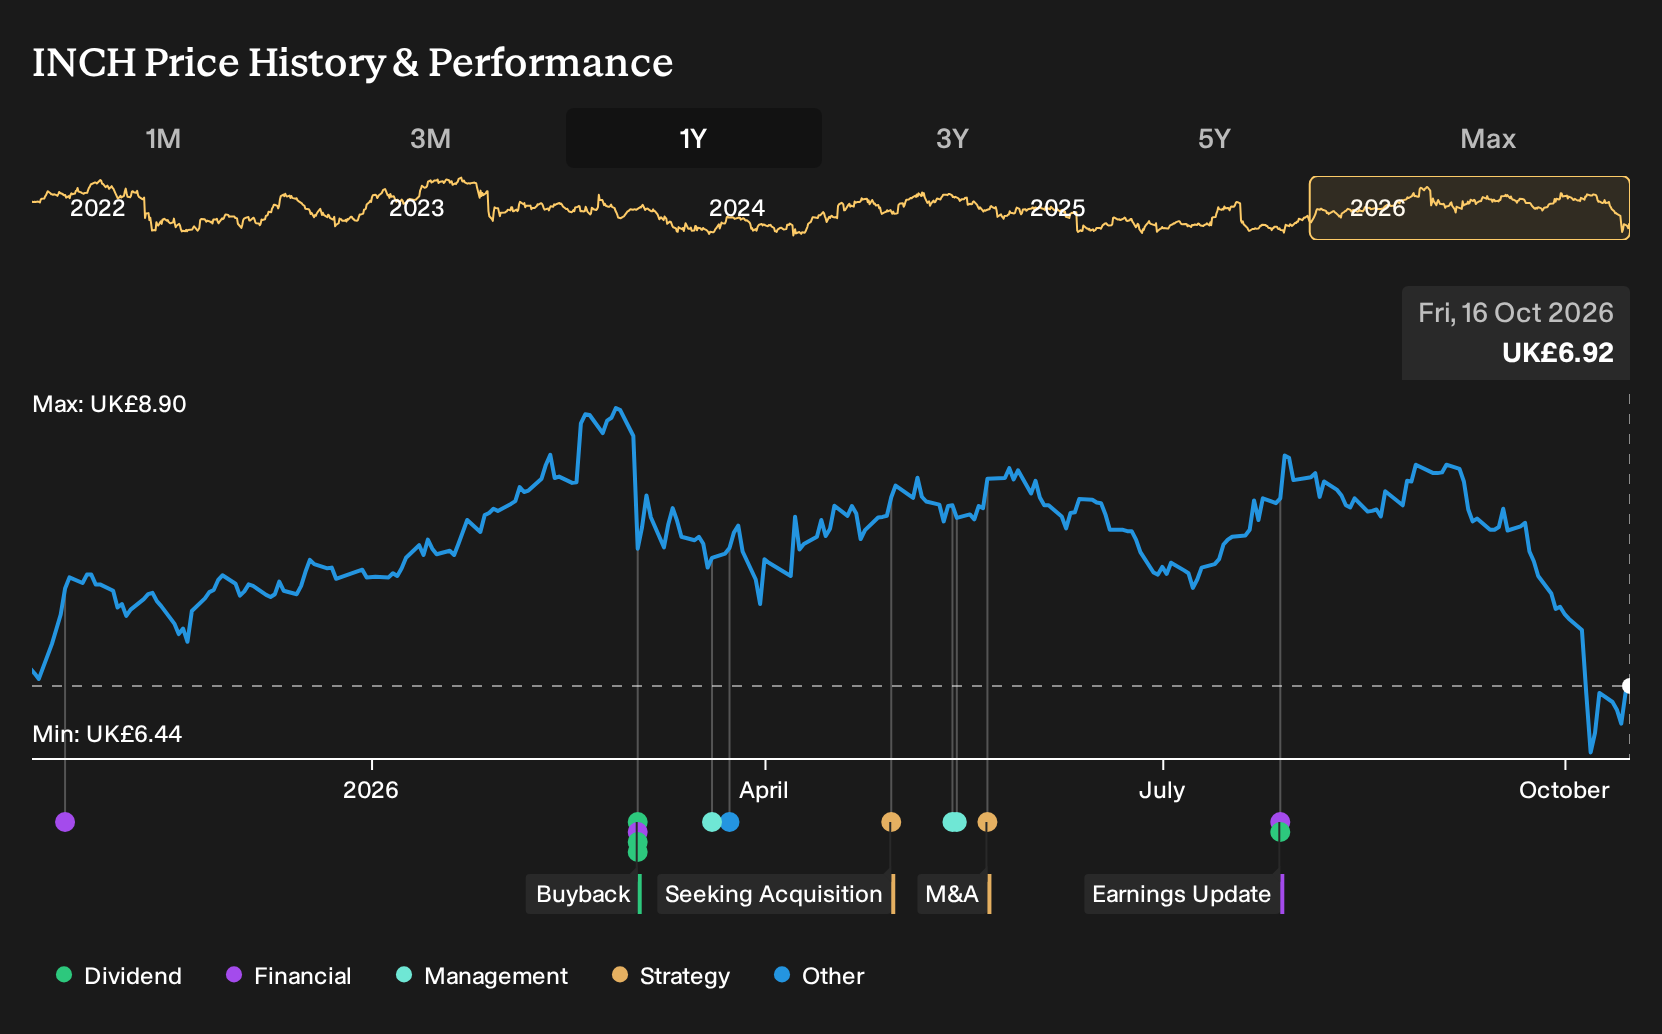Open the M&A event label

coord(954,894)
